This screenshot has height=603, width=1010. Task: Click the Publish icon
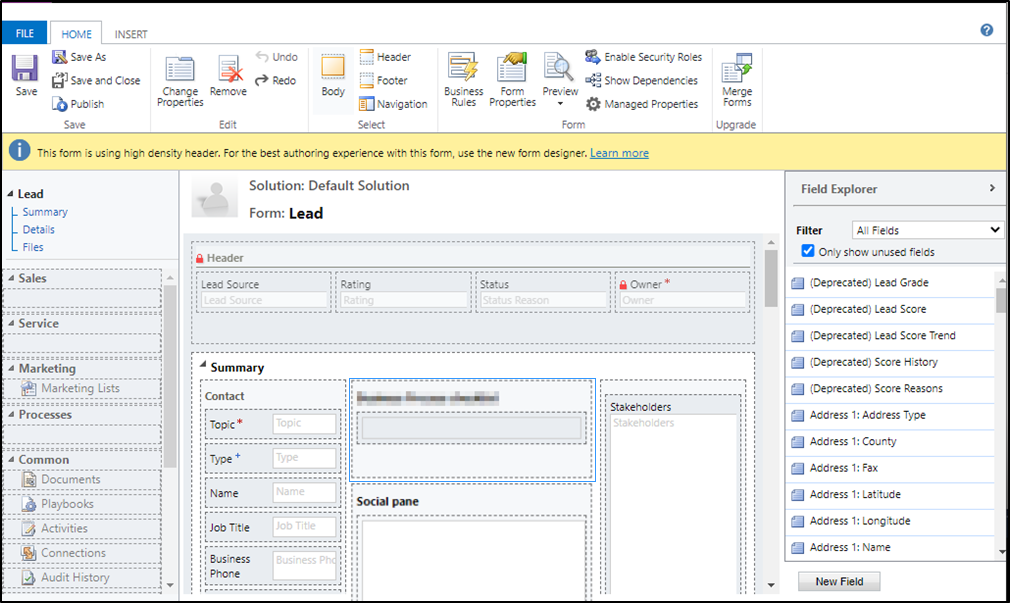coord(60,104)
